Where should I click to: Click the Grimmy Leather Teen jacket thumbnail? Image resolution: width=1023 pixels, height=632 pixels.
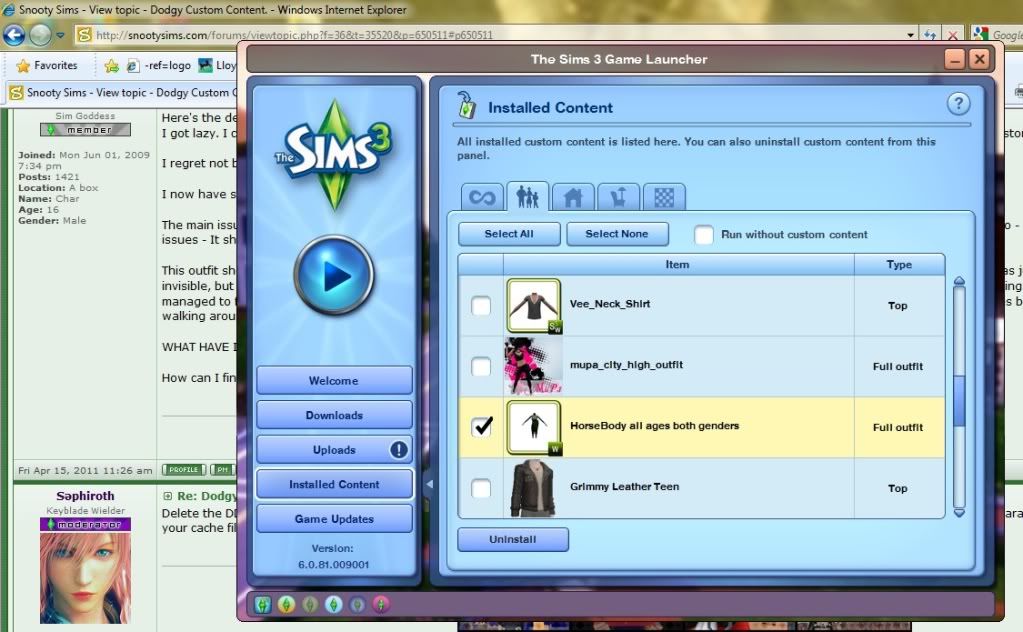[x=533, y=488]
